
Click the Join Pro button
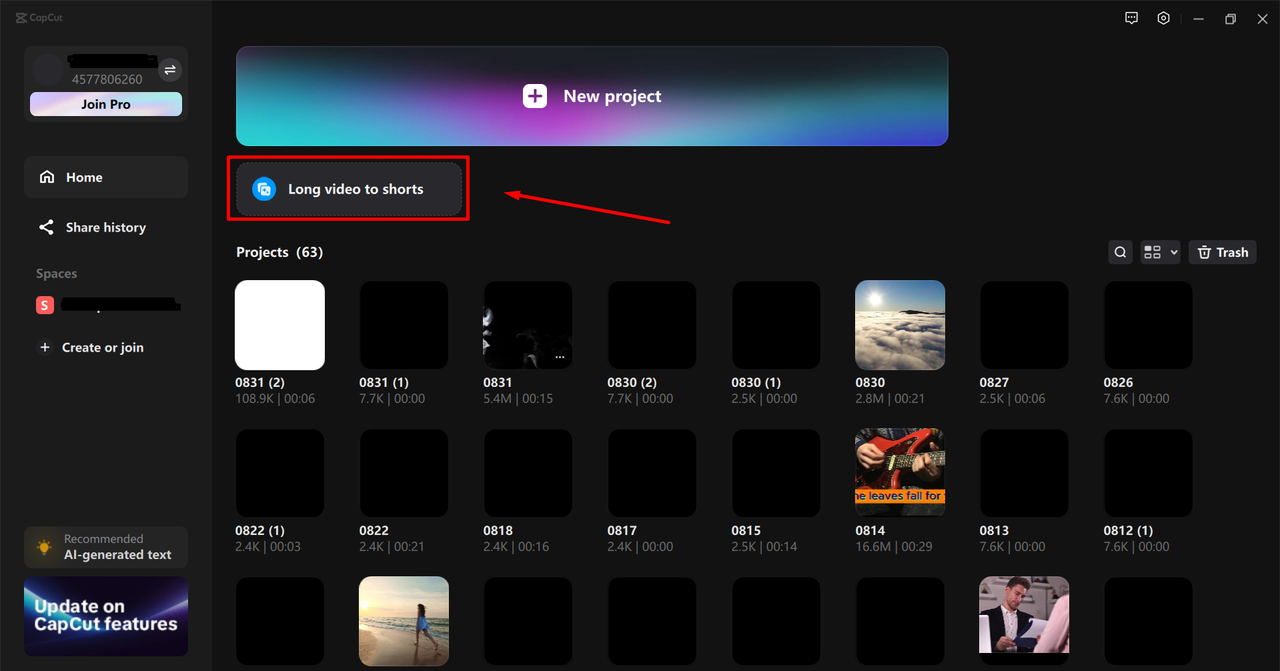pos(106,104)
